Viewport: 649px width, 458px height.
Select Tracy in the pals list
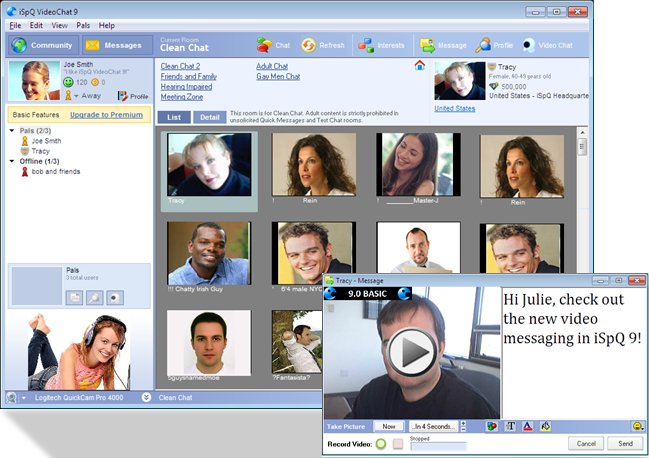click(x=35, y=151)
